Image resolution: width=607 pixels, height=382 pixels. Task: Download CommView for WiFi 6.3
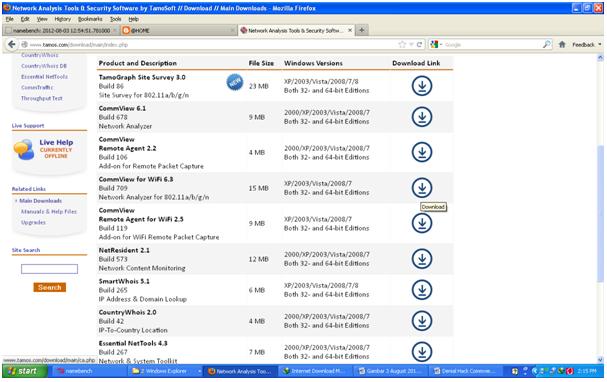(x=422, y=188)
